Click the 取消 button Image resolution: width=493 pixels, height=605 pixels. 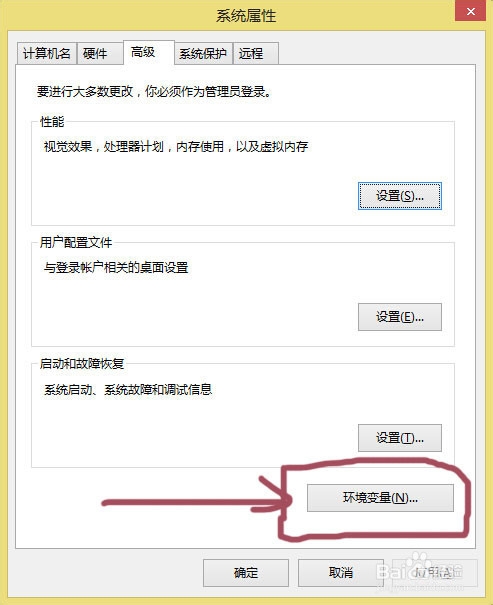(341, 573)
